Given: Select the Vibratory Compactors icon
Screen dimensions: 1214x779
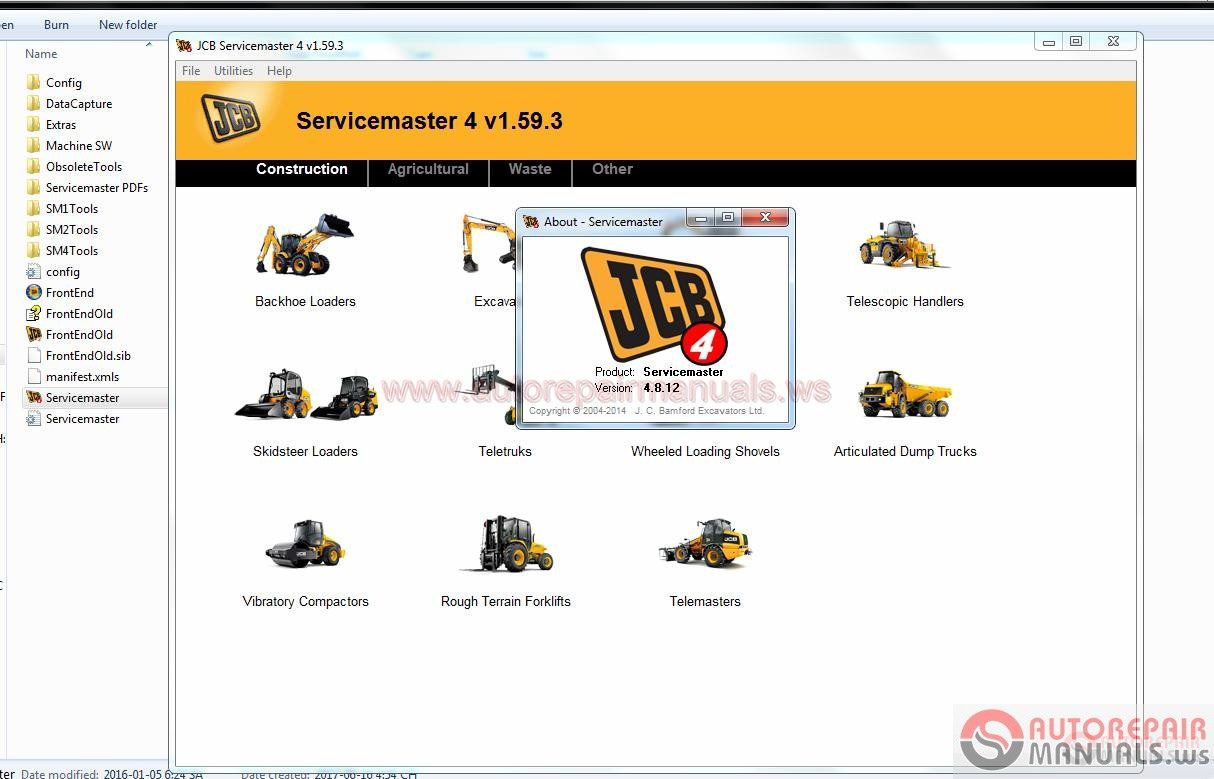Looking at the screenshot, I should 305,545.
